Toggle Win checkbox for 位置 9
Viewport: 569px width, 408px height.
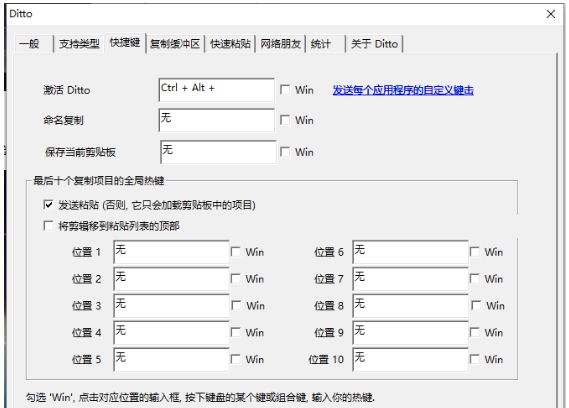click(475, 332)
